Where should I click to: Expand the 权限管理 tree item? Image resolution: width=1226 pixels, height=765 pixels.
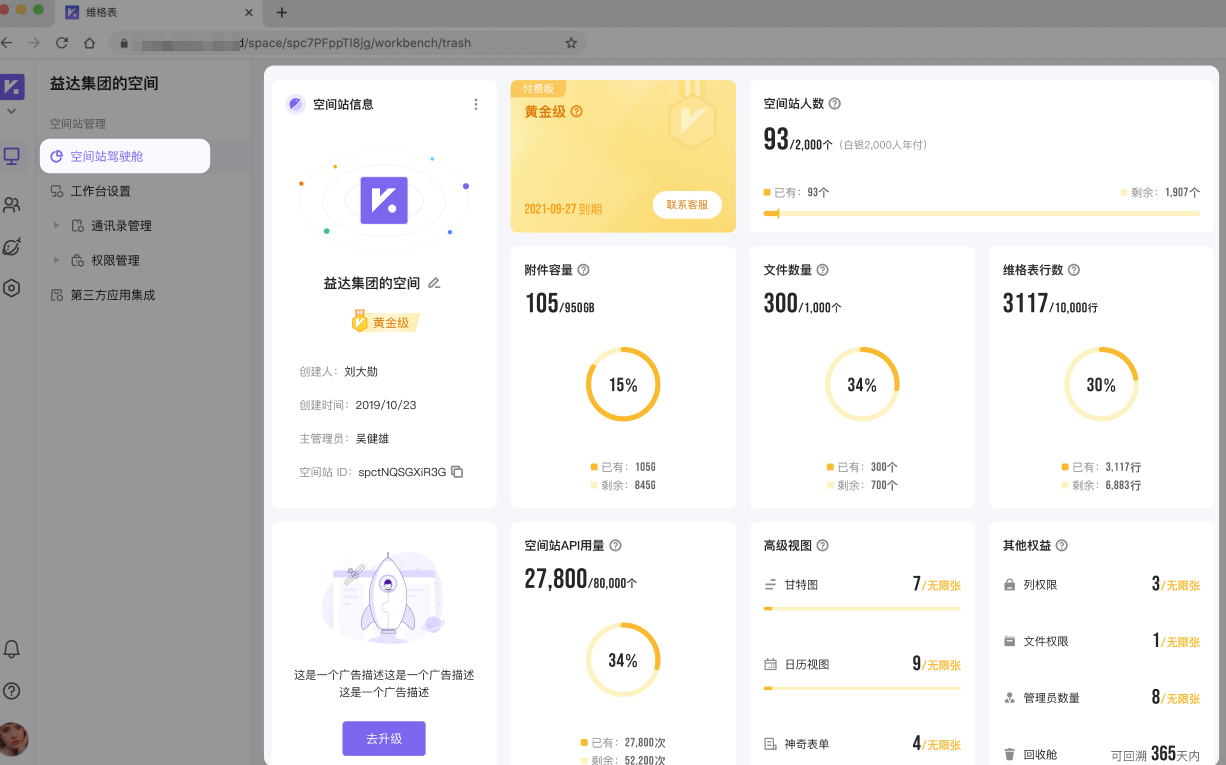tap(57, 260)
